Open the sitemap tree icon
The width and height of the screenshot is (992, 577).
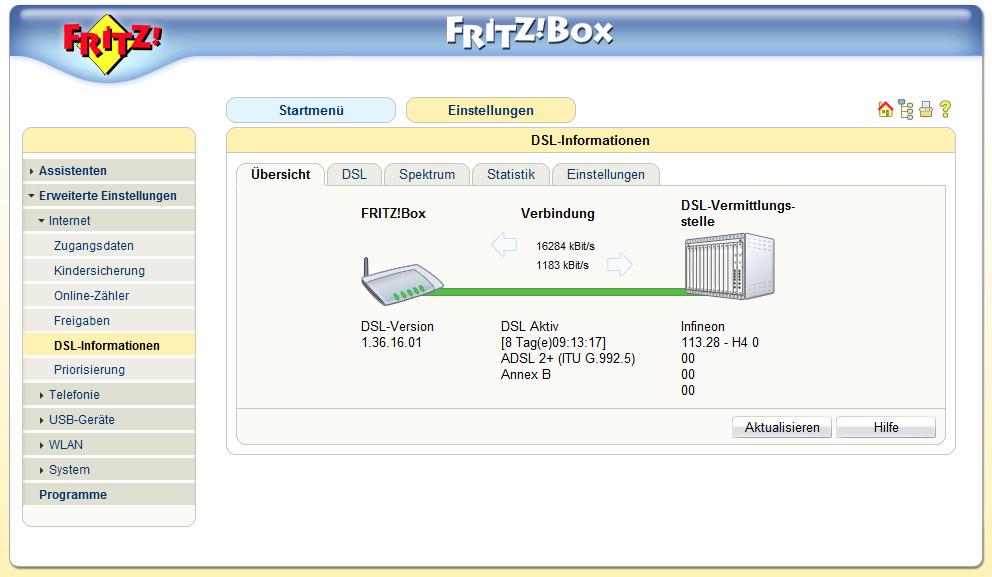coord(906,109)
